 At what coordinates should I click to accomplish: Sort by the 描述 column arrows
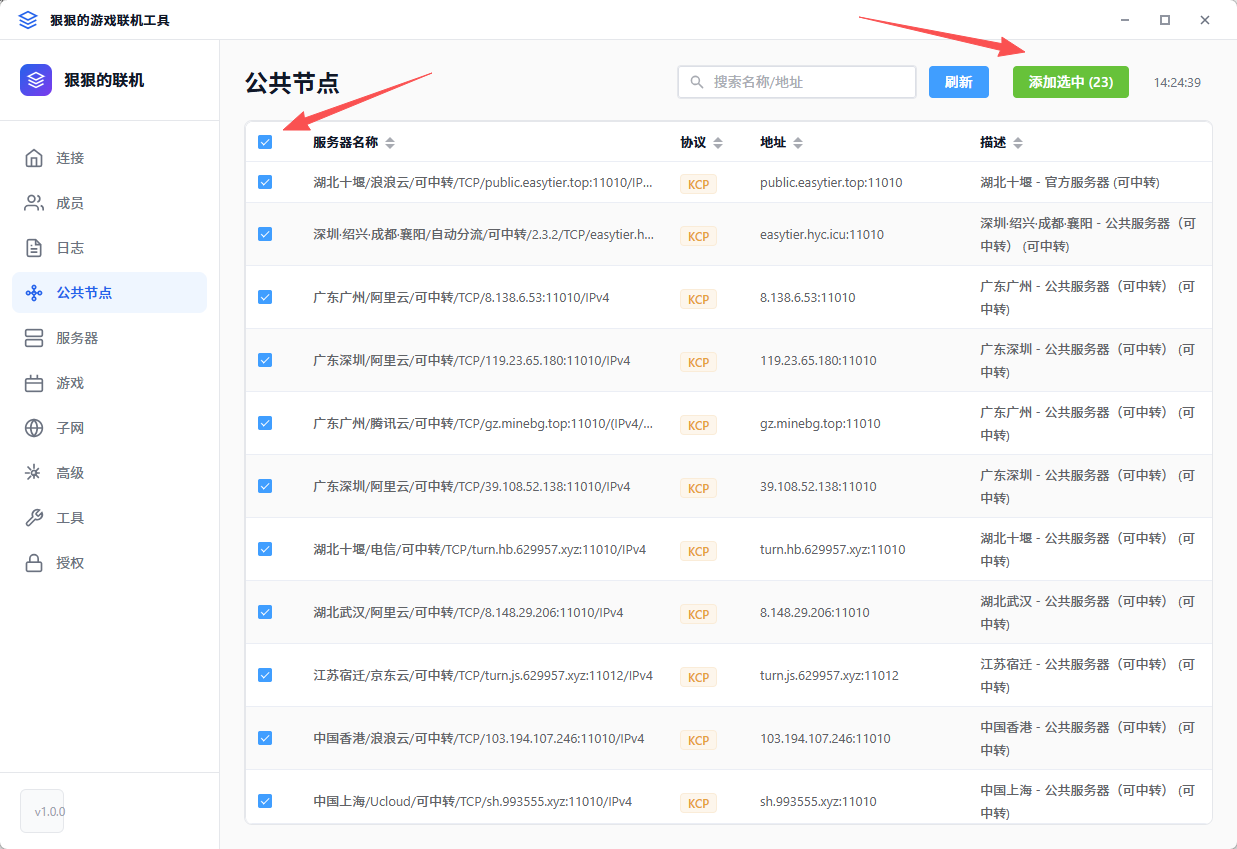click(x=1018, y=143)
